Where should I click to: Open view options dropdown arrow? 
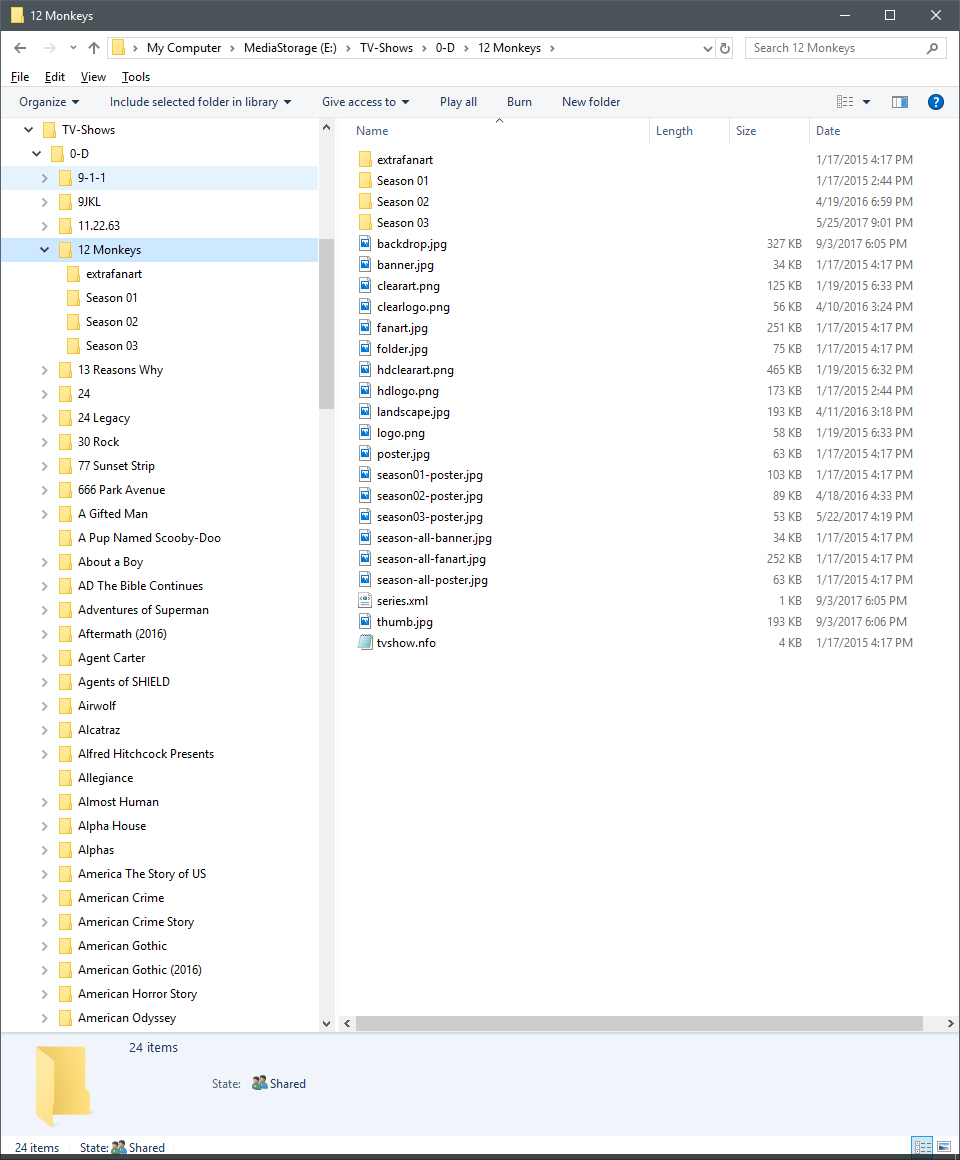[866, 102]
